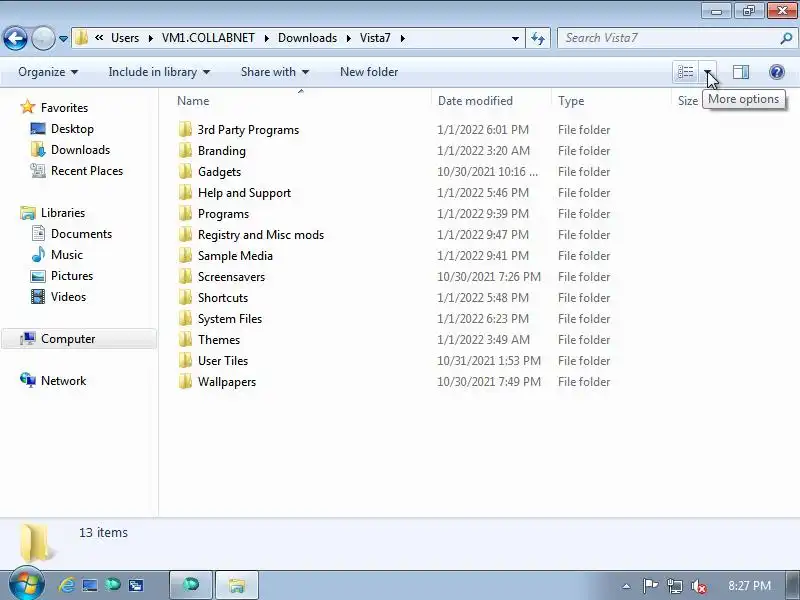800x600 pixels.
Task: Show hidden system tray icons
Action: [626, 586]
